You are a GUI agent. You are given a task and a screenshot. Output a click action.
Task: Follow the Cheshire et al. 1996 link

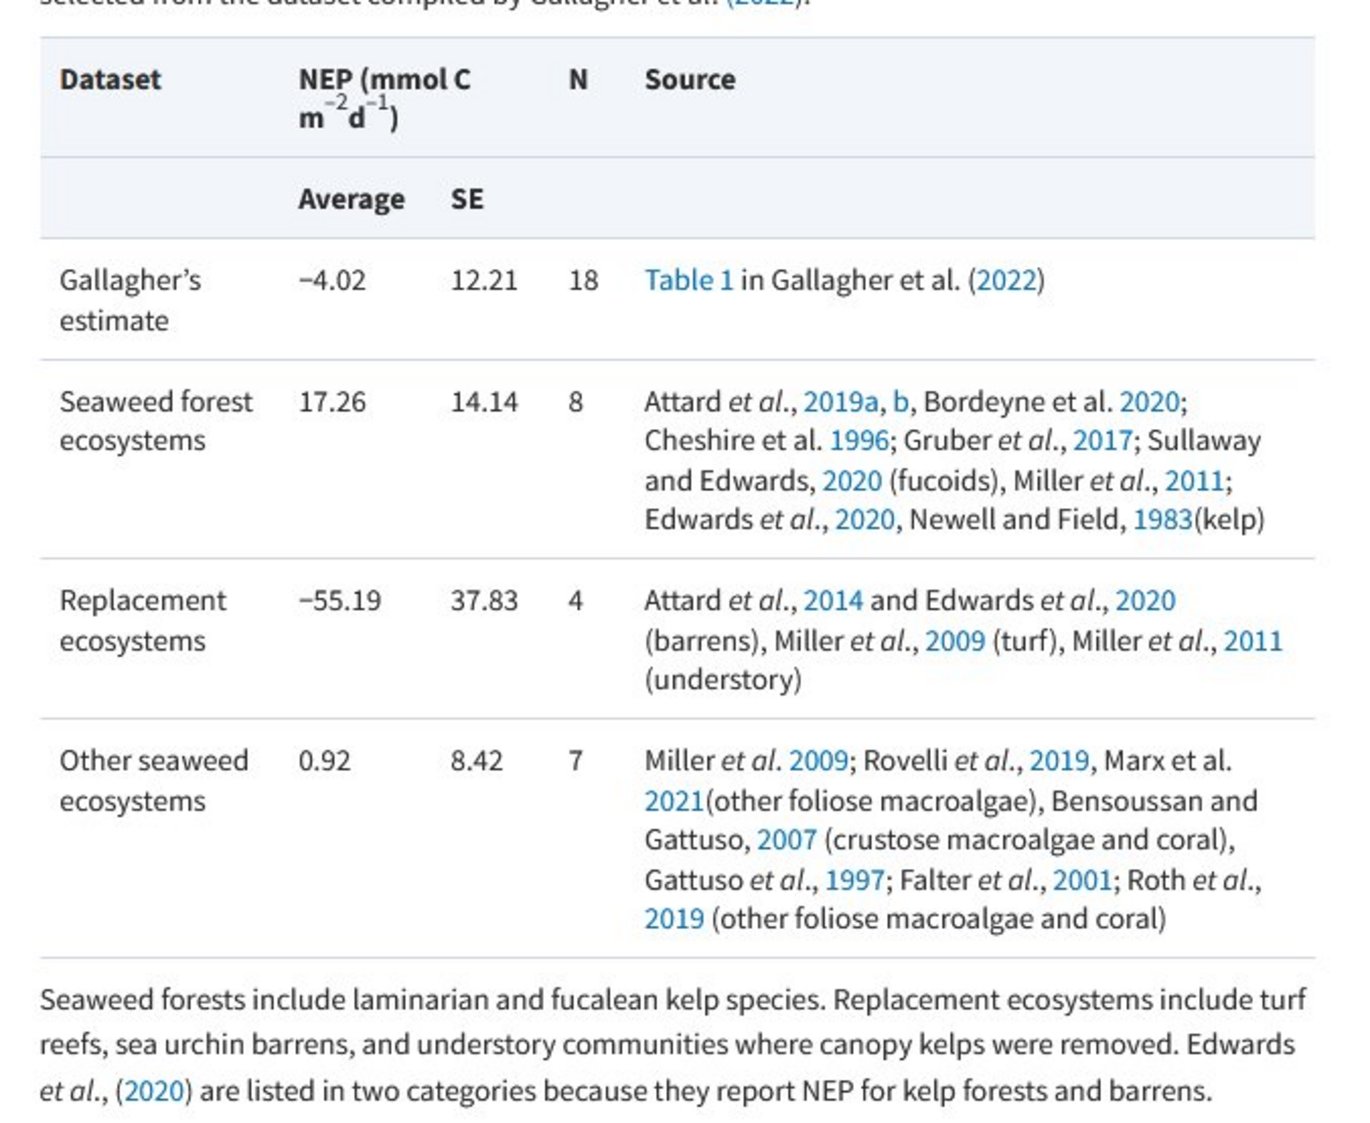(x=858, y=441)
